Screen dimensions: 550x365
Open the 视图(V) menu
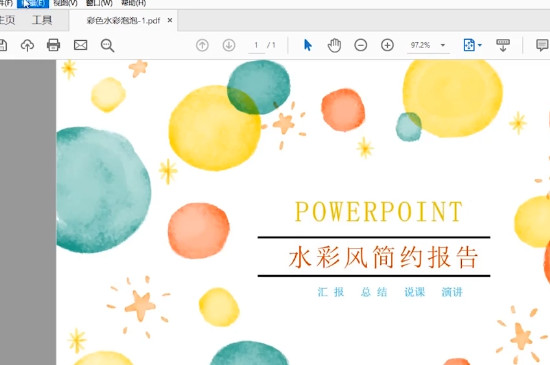(65, 4)
